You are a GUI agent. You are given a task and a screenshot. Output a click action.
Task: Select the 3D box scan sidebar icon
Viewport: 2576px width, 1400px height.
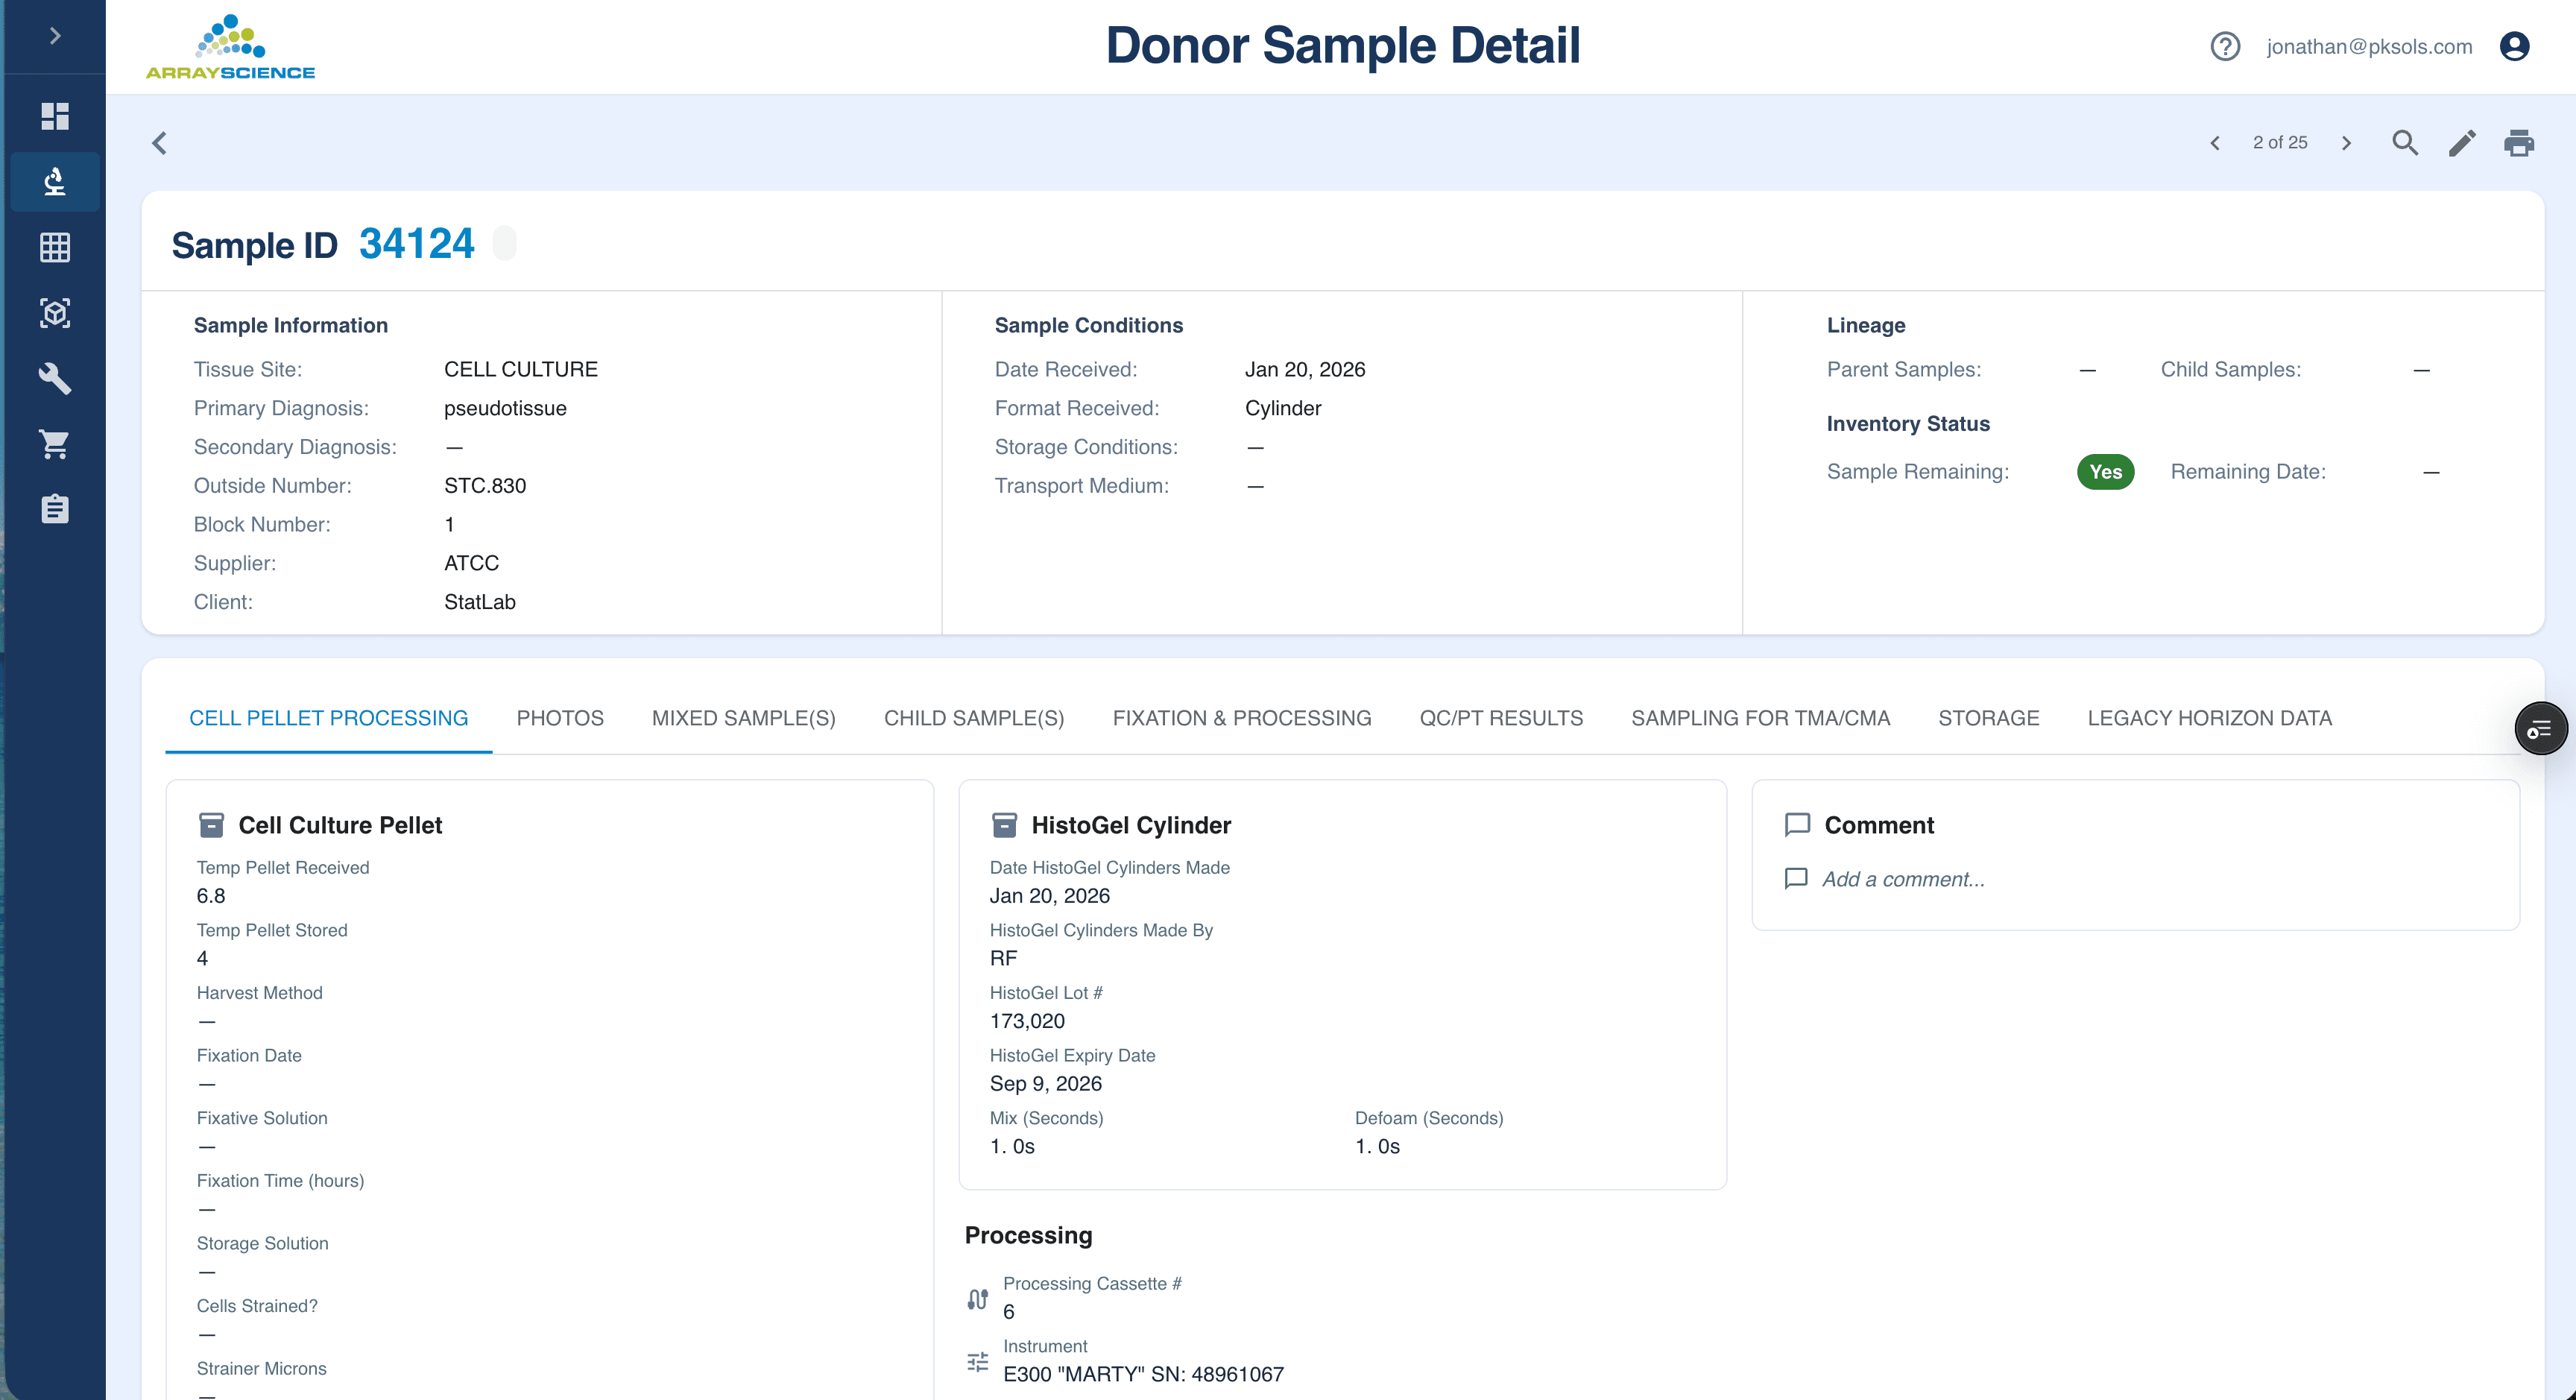[55, 313]
